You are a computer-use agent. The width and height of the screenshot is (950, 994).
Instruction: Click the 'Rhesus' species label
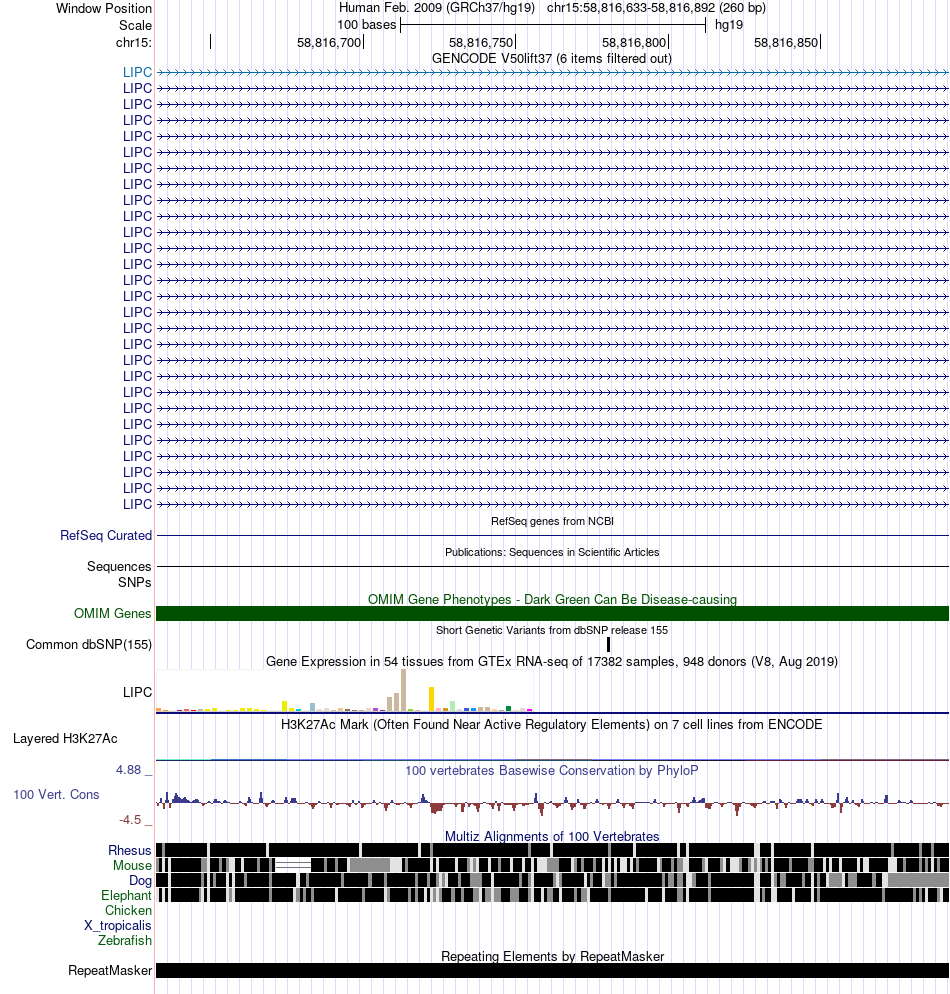point(130,851)
